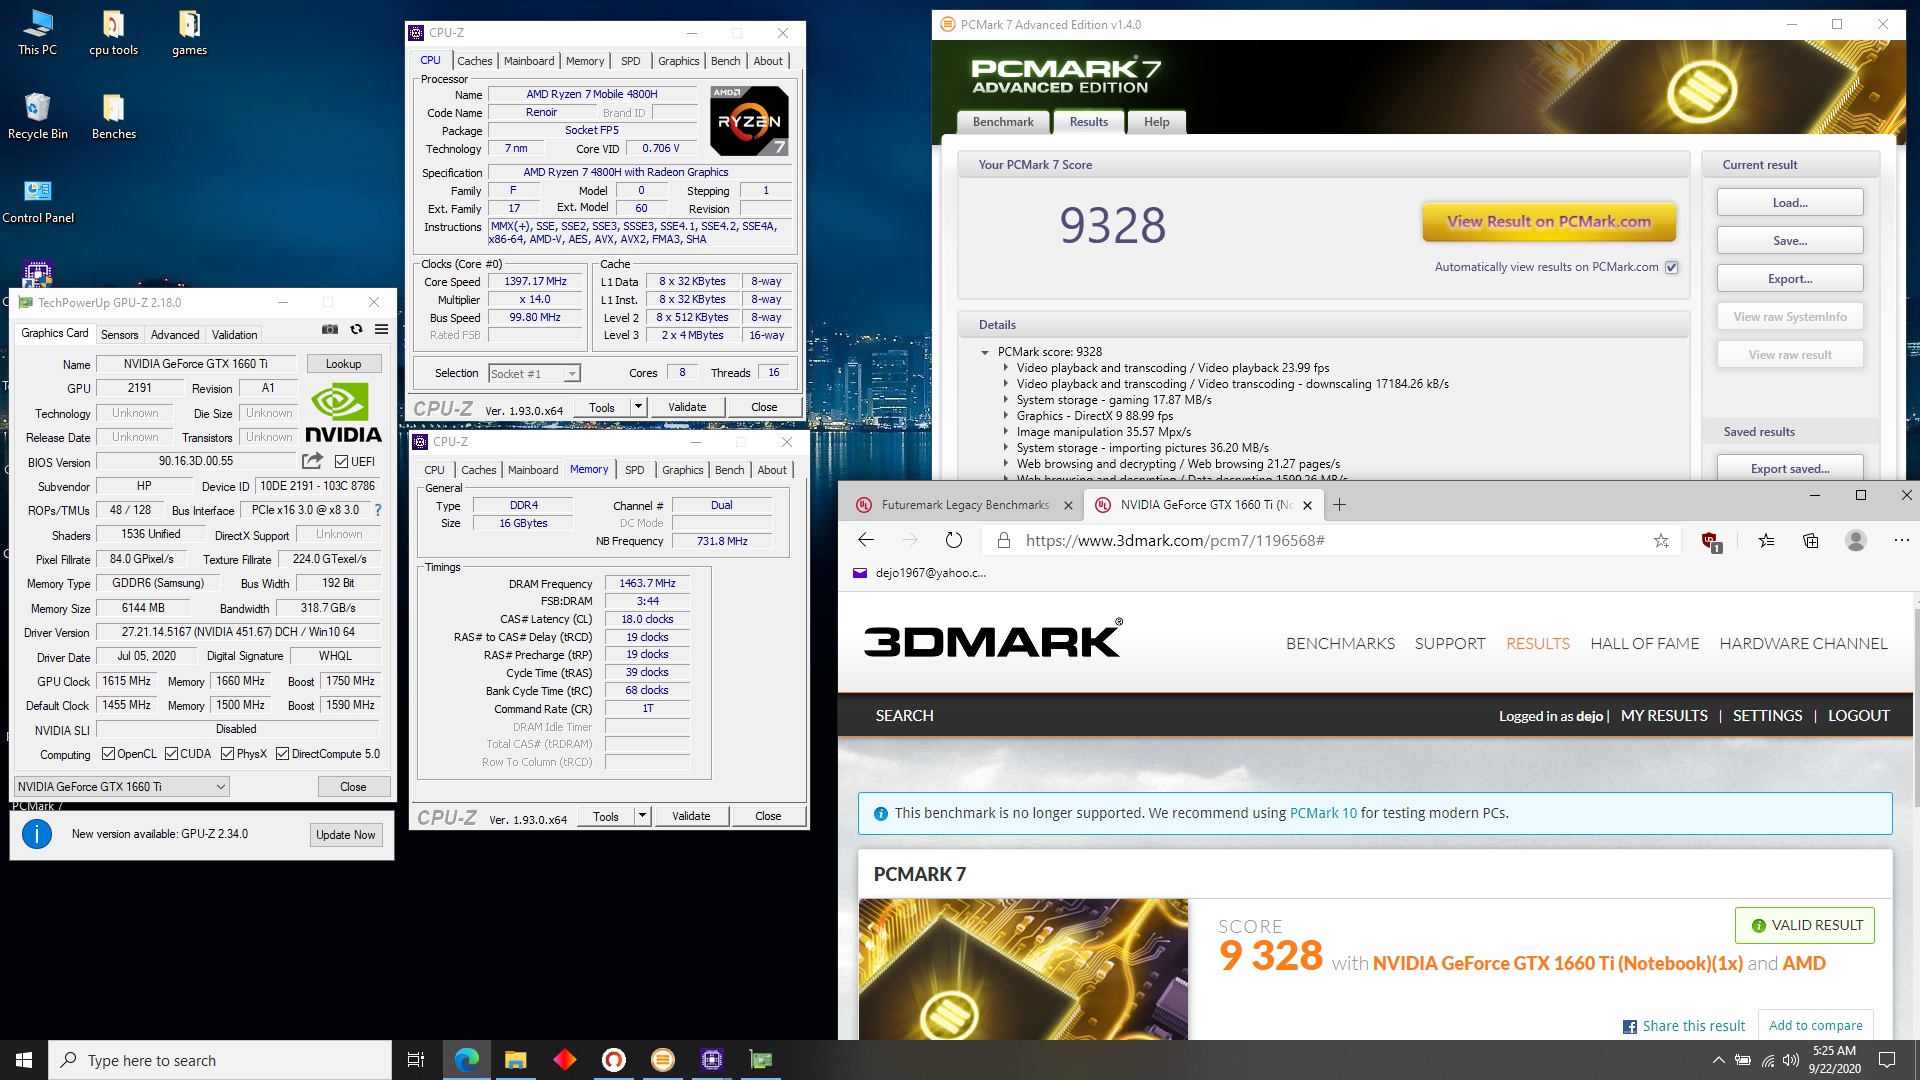Open the system tray overflow chevron

point(1718,1060)
